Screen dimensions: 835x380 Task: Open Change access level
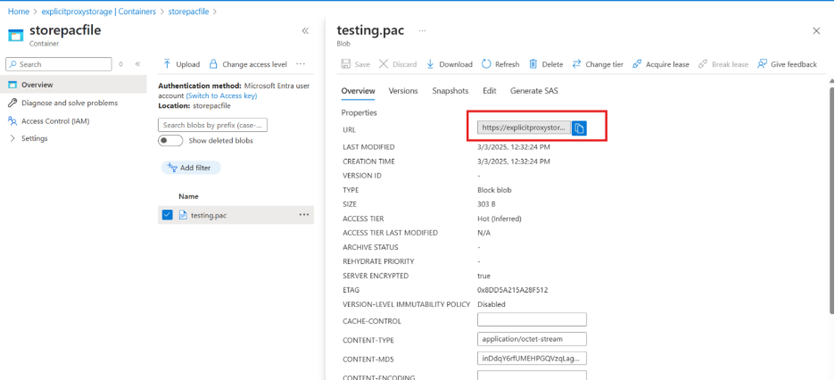(x=248, y=64)
